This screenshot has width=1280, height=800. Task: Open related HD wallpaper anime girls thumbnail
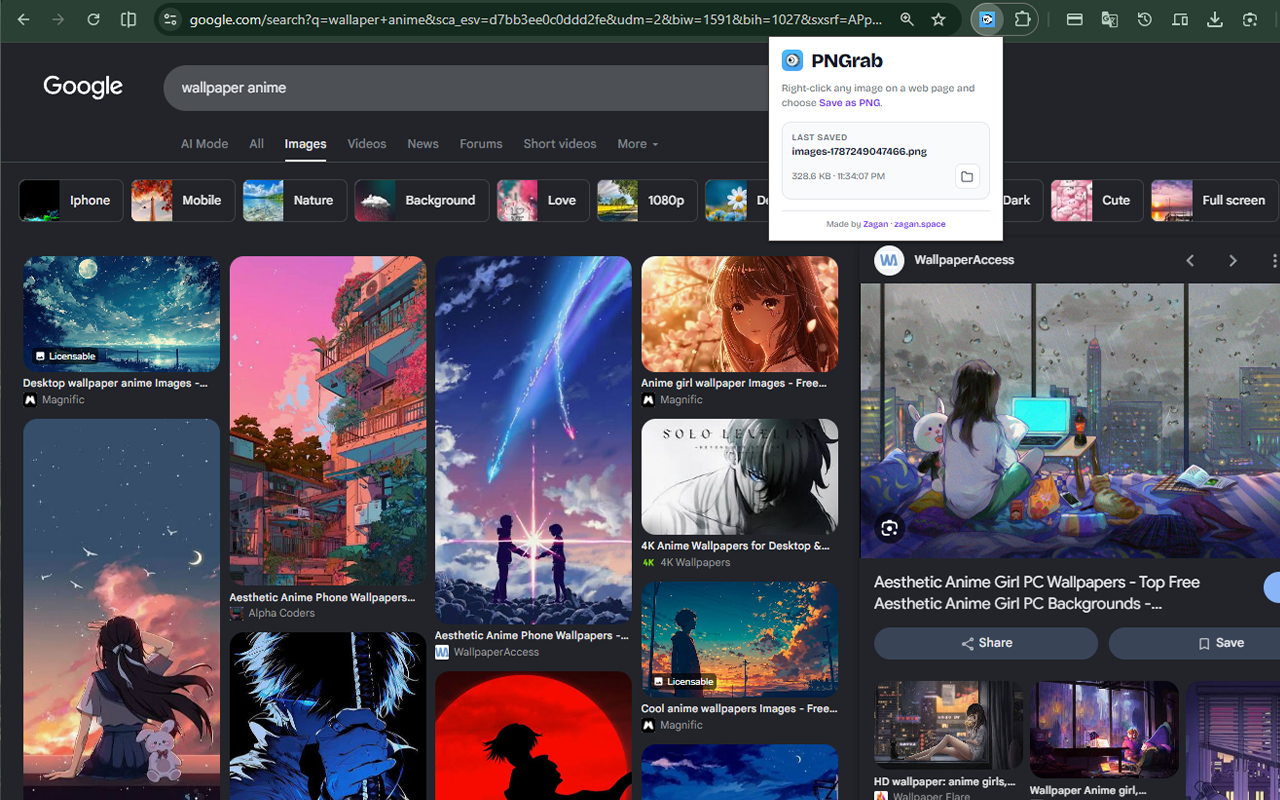point(948,726)
